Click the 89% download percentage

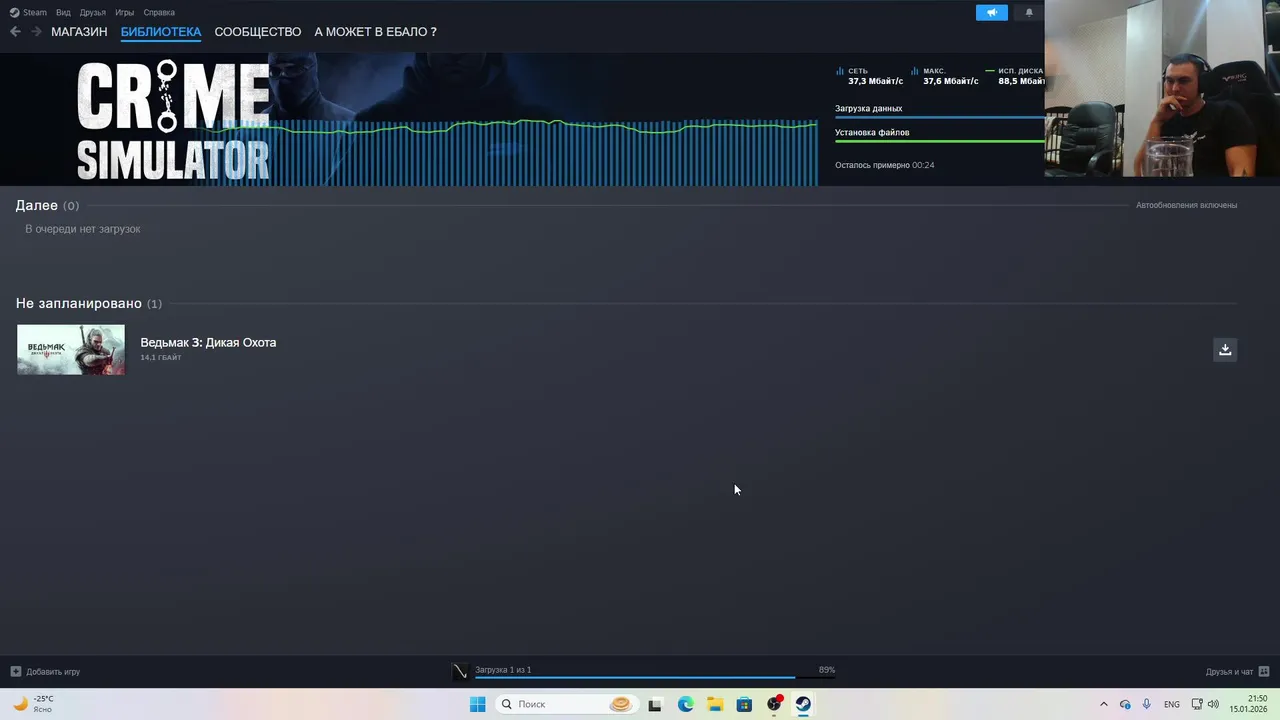pyautogui.click(x=827, y=670)
